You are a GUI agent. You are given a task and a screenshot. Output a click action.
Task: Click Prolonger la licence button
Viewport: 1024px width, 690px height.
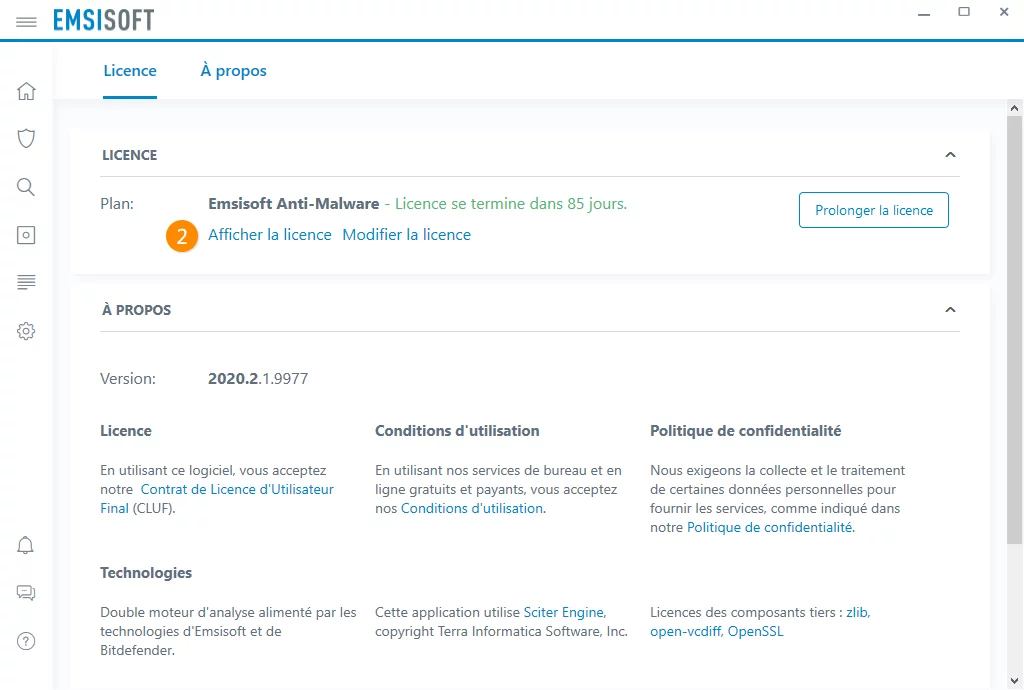[x=874, y=210]
